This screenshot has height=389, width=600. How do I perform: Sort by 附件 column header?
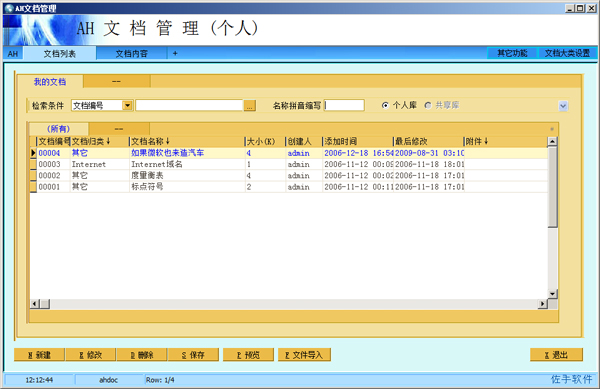[x=505, y=142]
